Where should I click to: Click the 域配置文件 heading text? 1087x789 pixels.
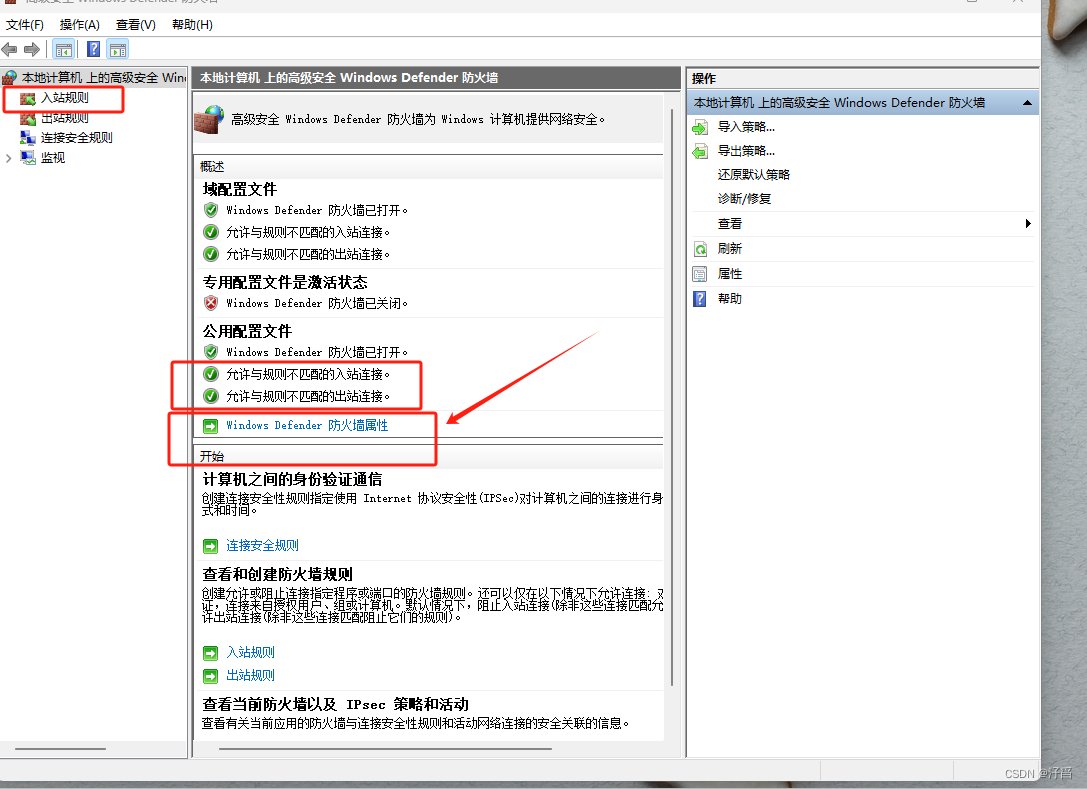tap(239, 189)
